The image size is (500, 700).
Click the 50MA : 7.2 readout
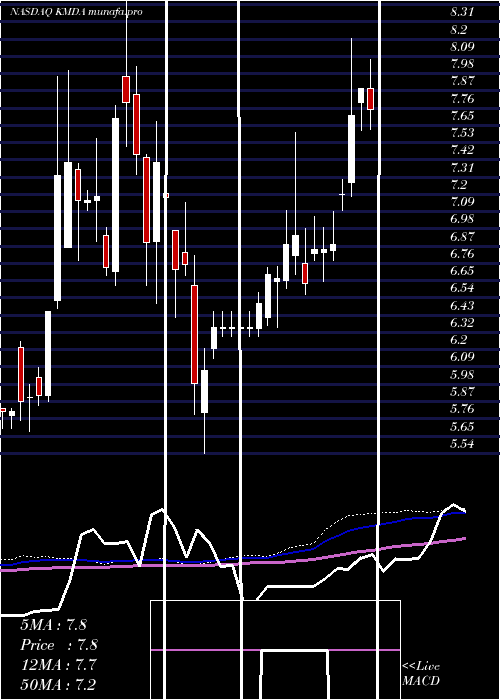point(57,684)
